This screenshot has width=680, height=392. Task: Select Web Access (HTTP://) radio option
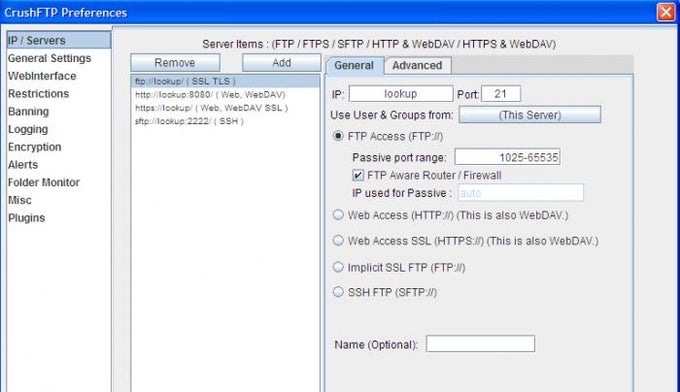(338, 215)
